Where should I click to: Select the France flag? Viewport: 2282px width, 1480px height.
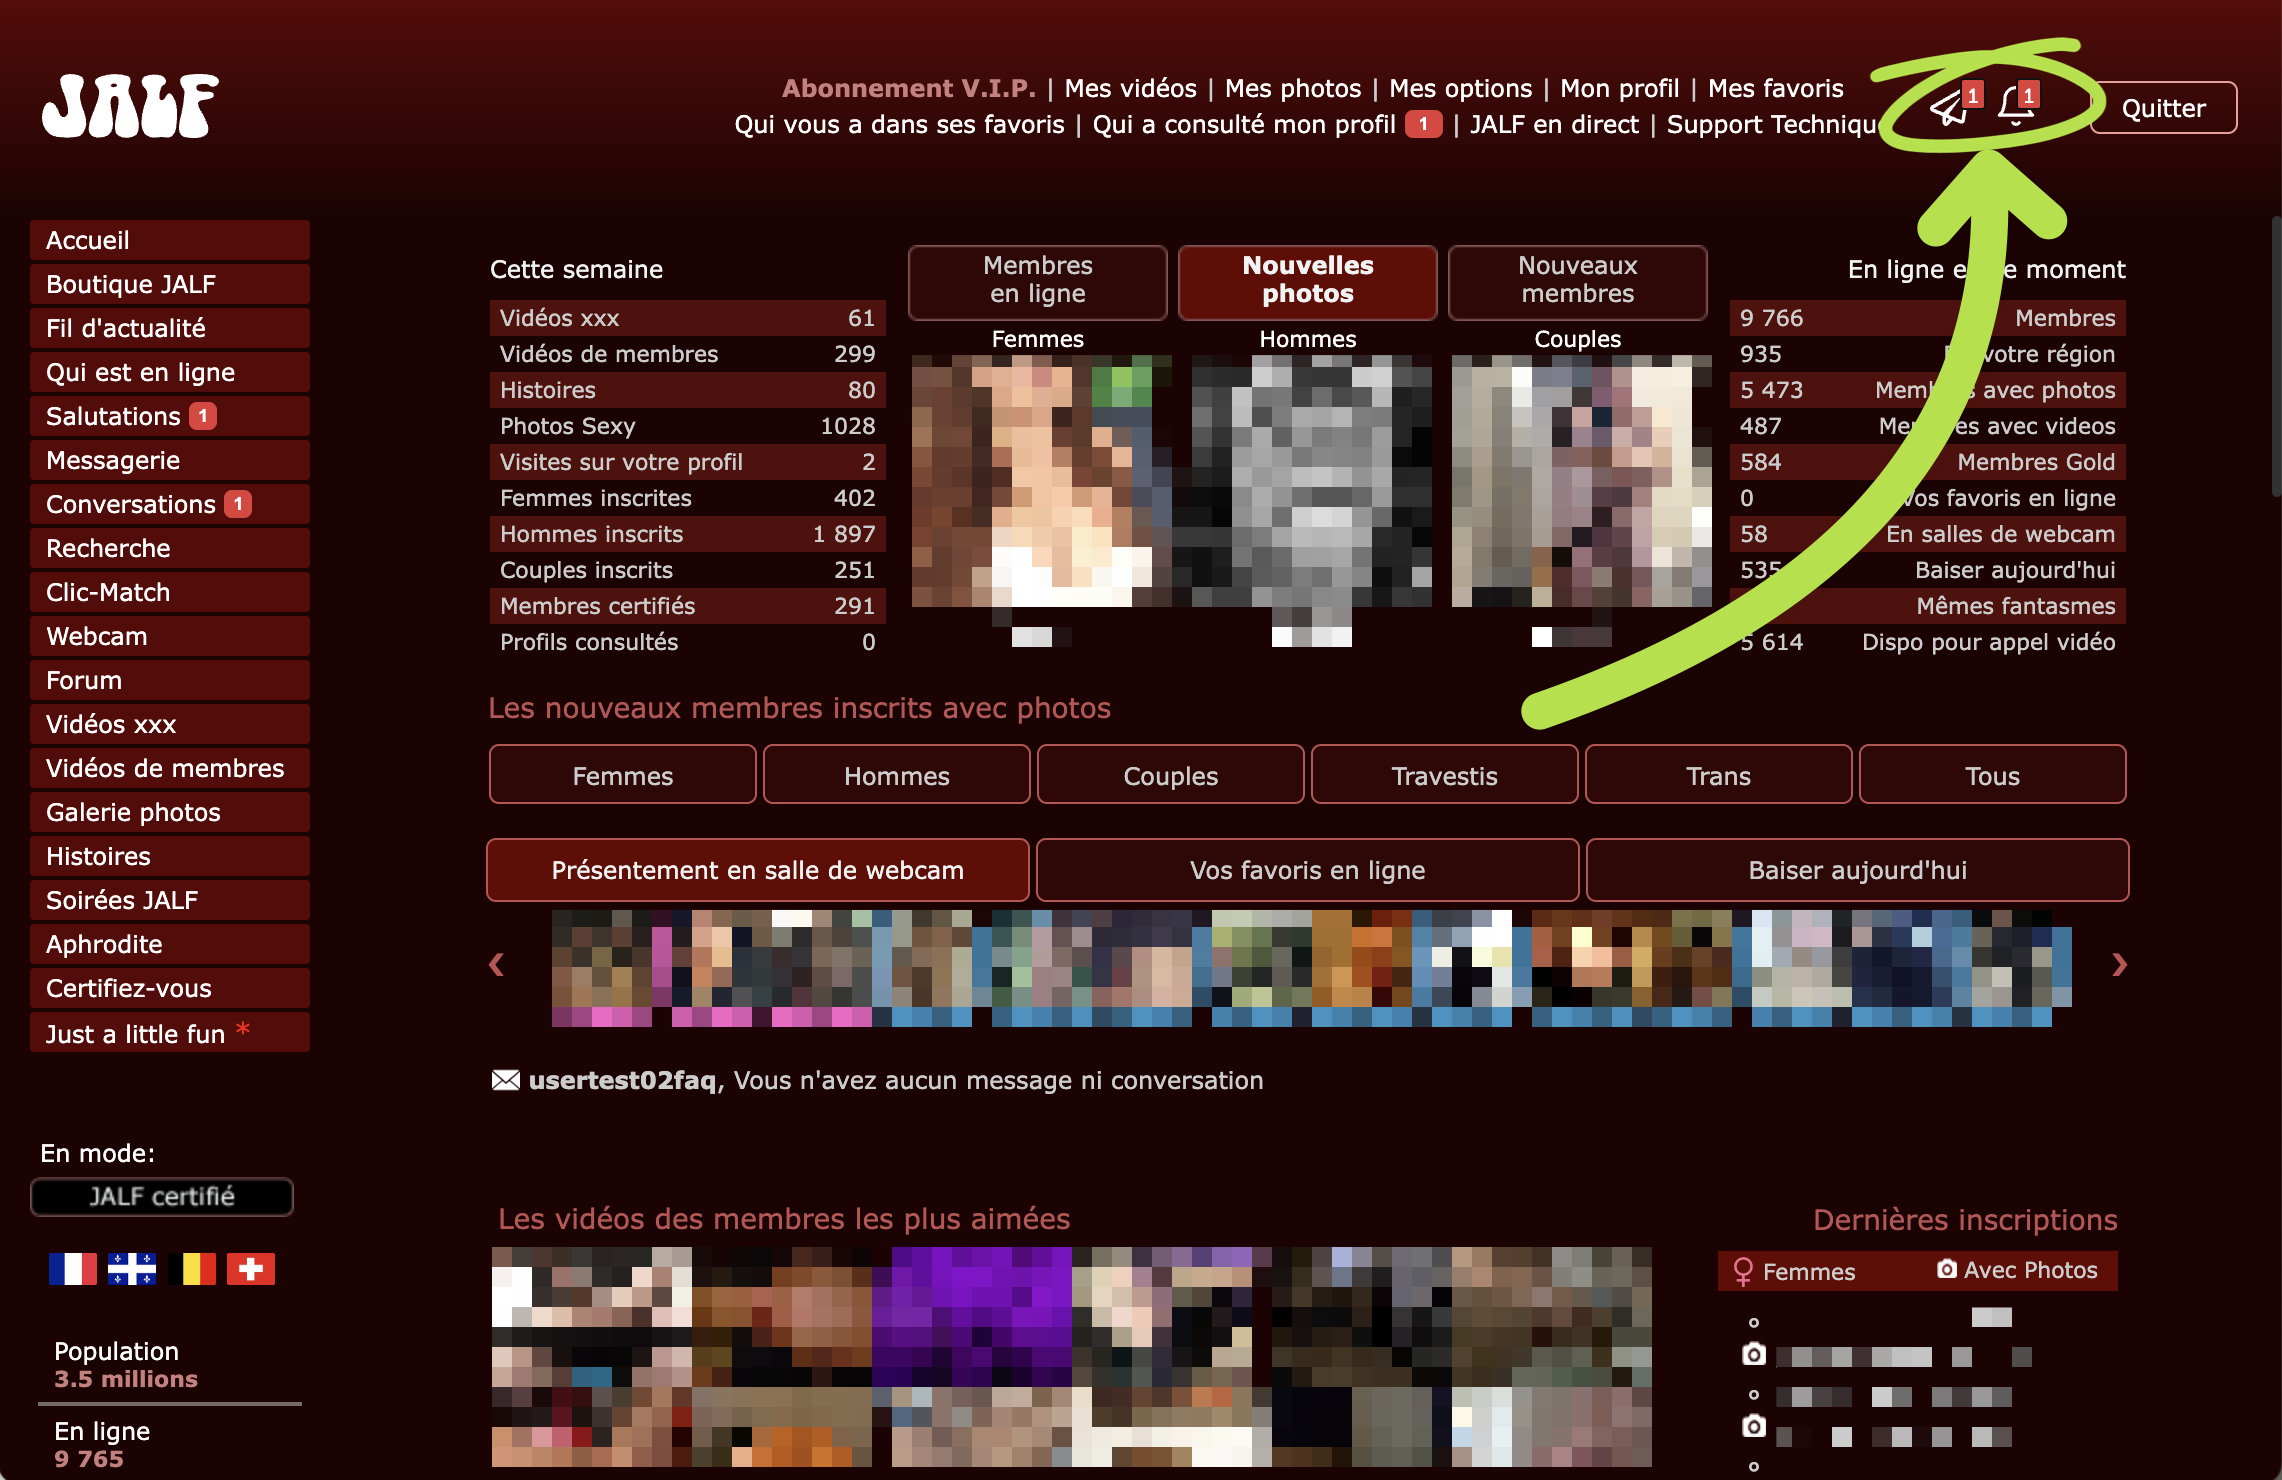(73, 1269)
